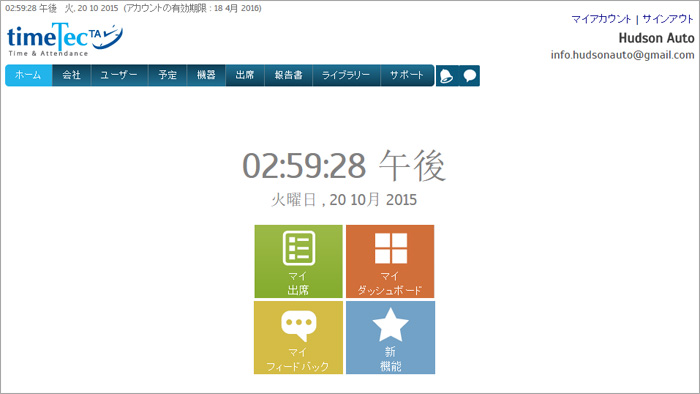Click the アカウントの有効期限 expiry text
Viewport: 700px width, 394px height.
coord(192,8)
